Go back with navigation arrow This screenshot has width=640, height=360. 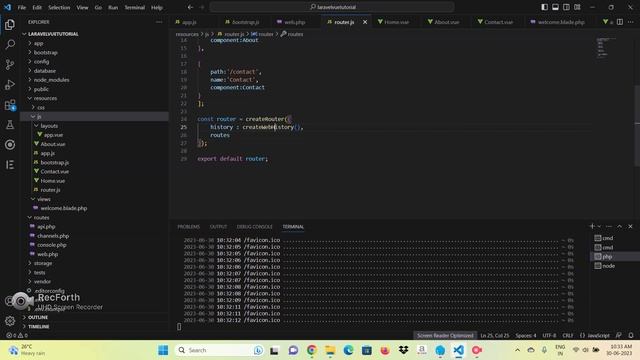coord(190,7)
